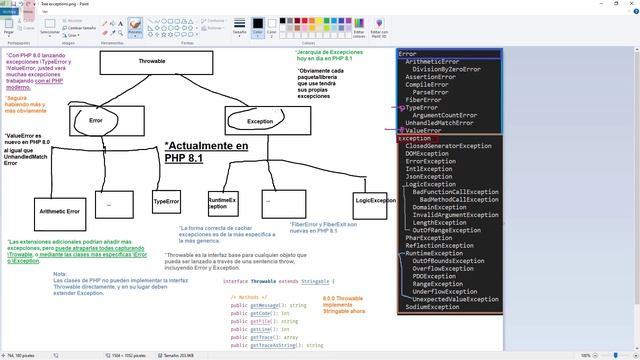Click the '*Actualmente en PHP 8.1' heading
The width and height of the screenshot is (640, 360).
pos(206,152)
